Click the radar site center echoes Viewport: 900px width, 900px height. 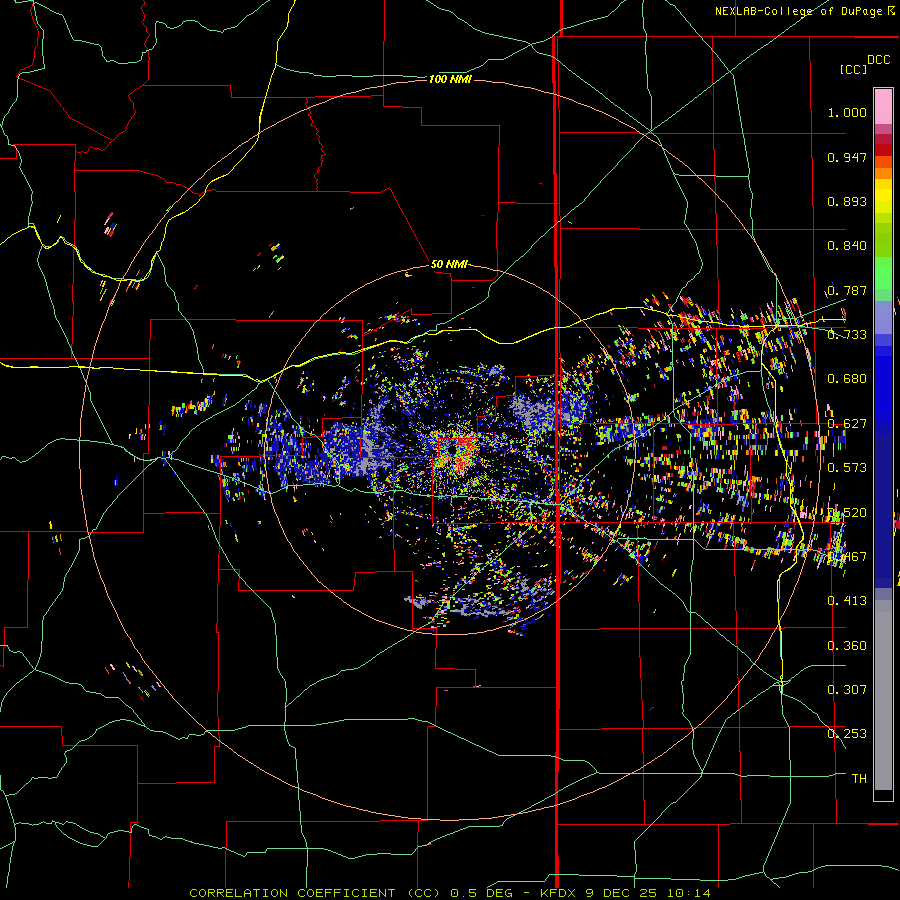[457, 452]
